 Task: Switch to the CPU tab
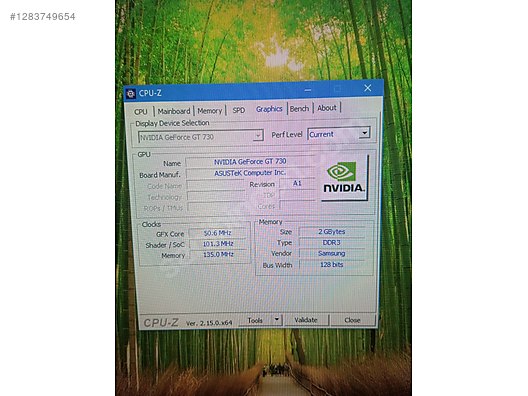(141, 112)
